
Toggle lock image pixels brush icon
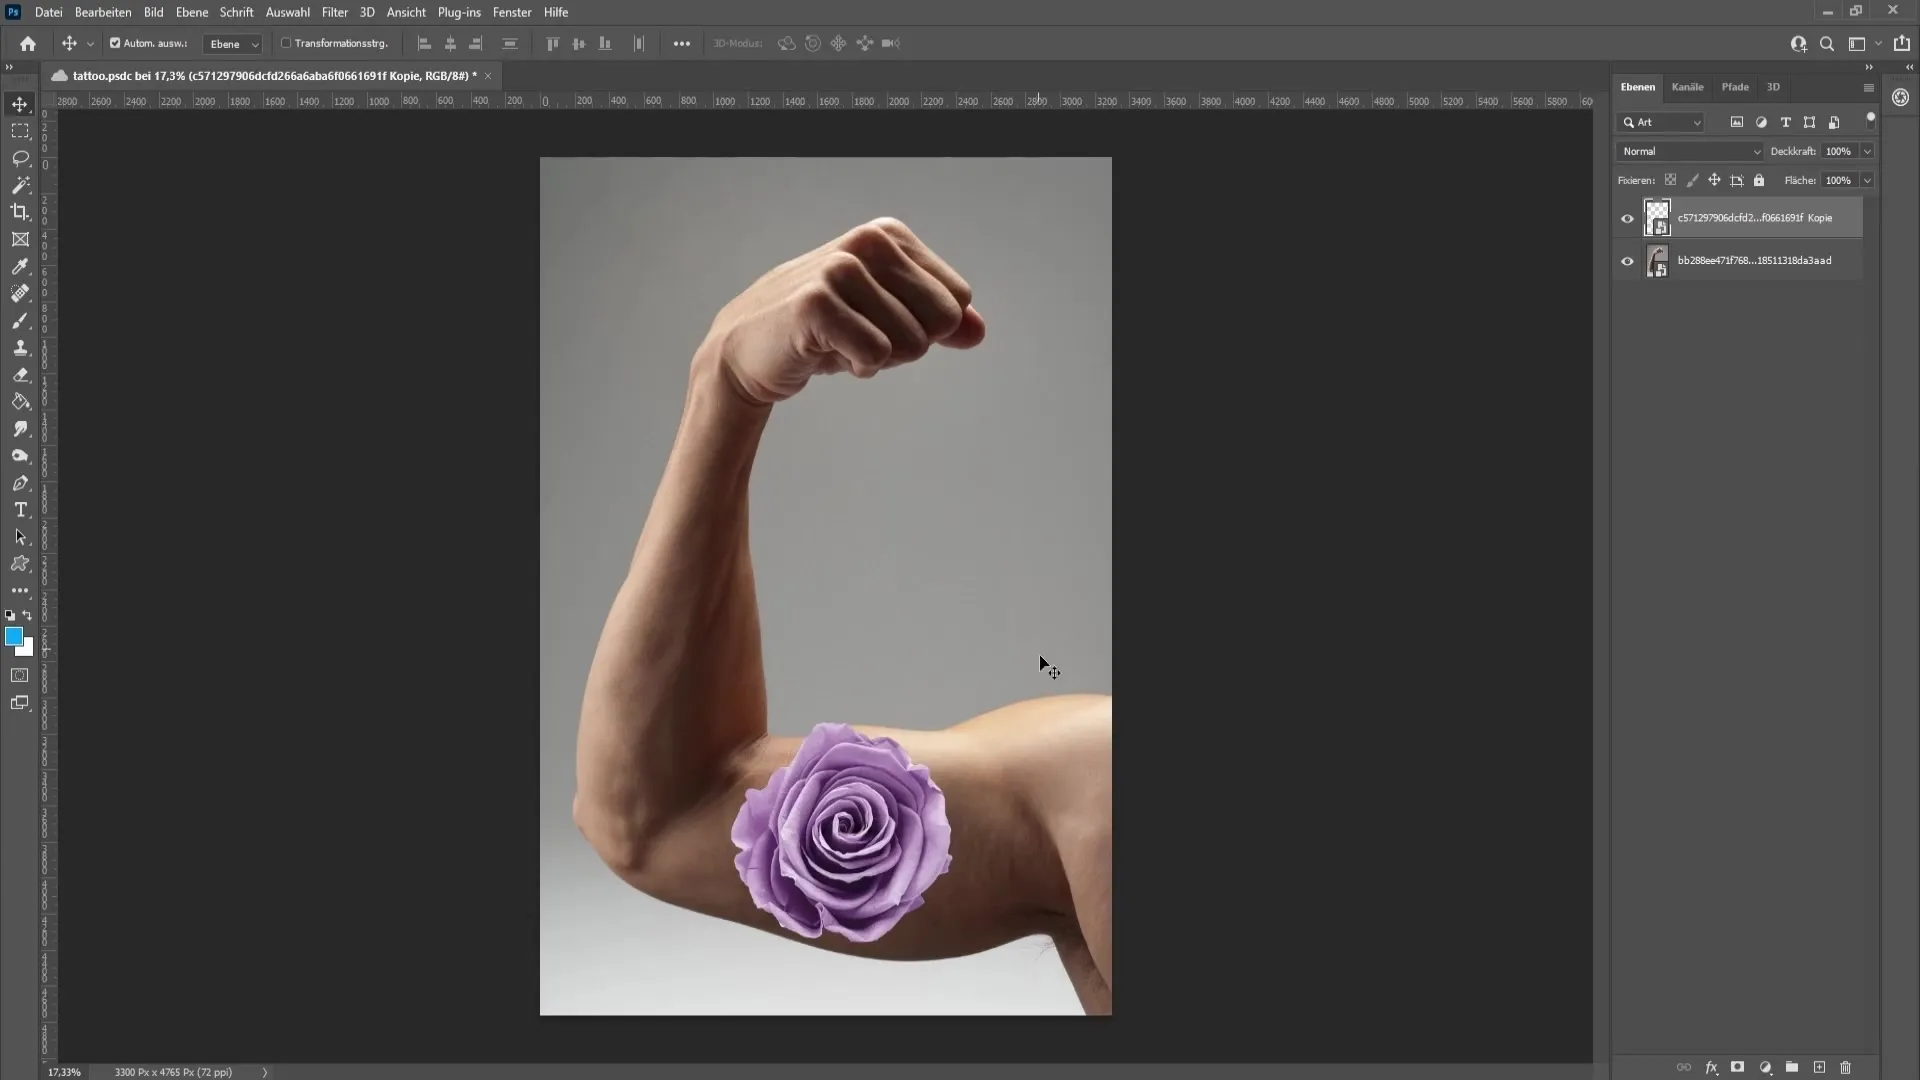point(1692,180)
